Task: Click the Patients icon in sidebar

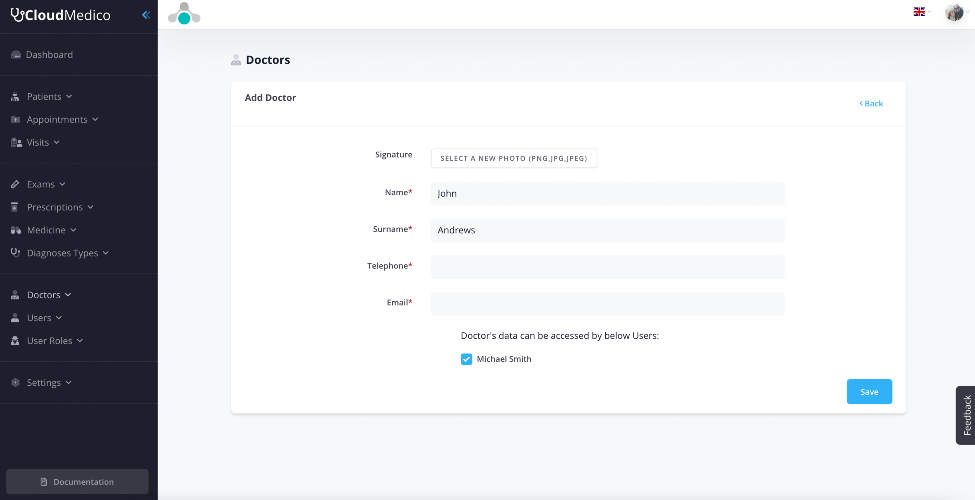Action: point(16,97)
